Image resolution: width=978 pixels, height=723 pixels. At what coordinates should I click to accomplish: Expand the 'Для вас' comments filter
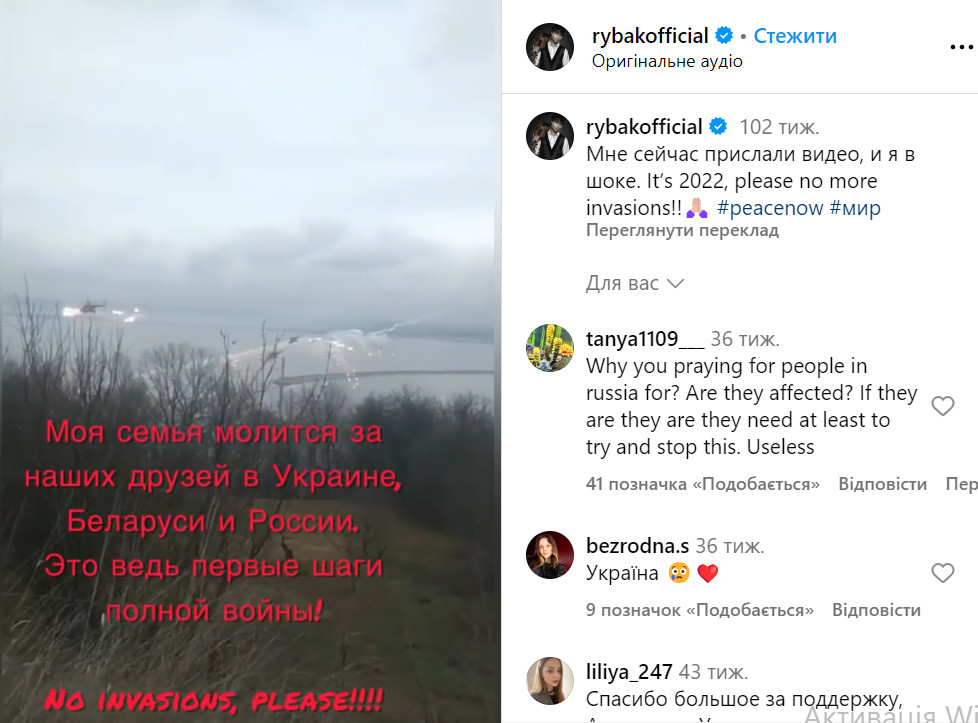(x=634, y=283)
